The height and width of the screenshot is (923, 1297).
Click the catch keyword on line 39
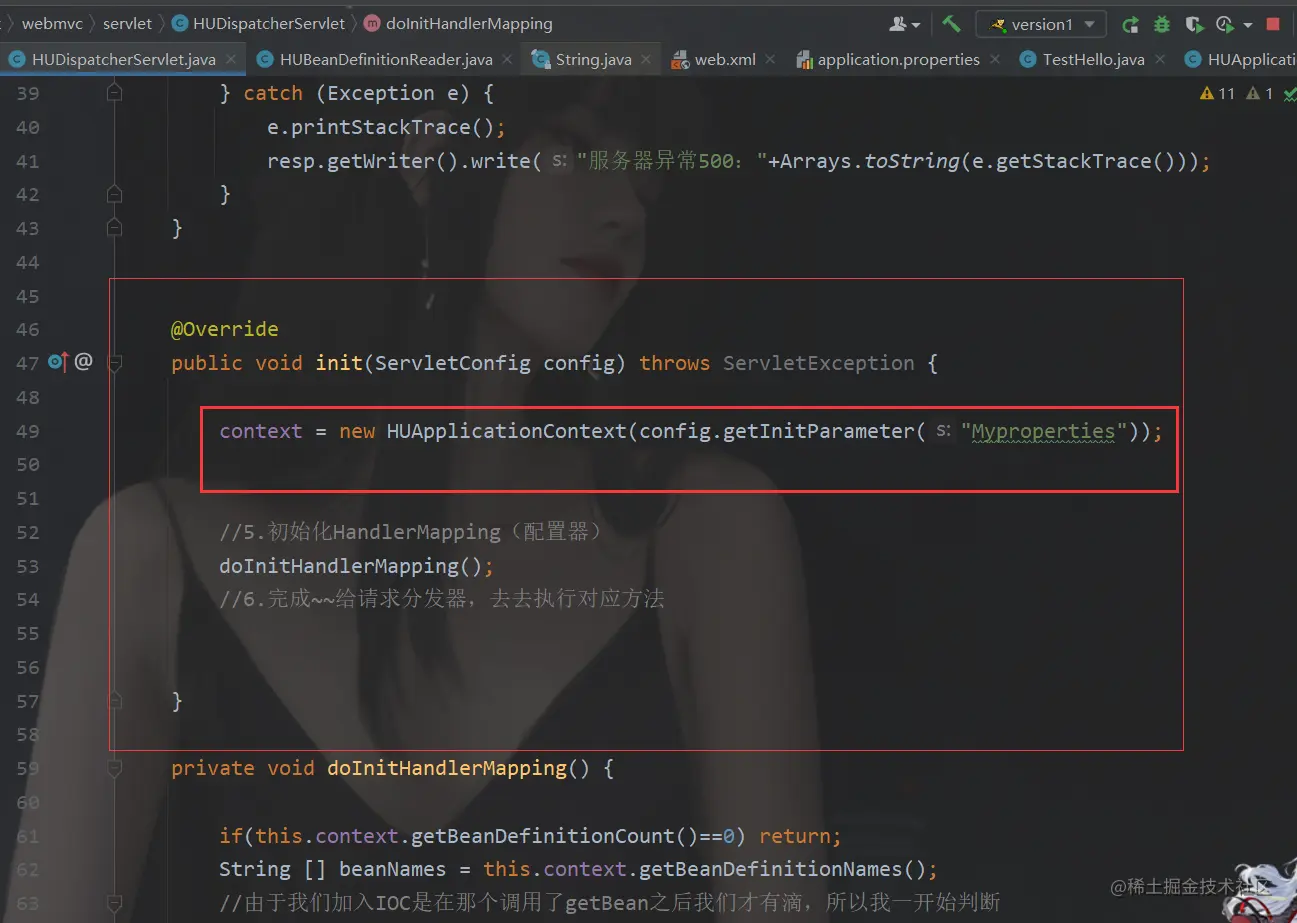click(x=273, y=93)
